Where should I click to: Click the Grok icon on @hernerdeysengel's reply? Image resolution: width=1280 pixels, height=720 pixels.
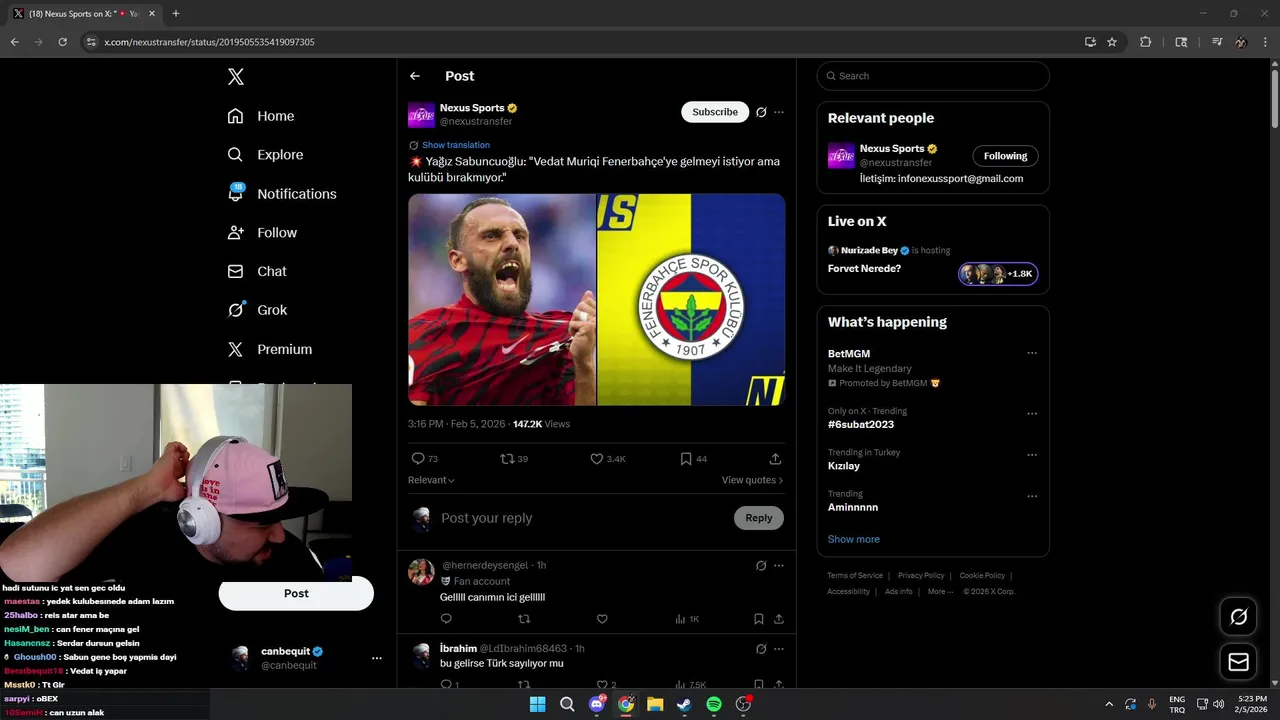(x=761, y=565)
